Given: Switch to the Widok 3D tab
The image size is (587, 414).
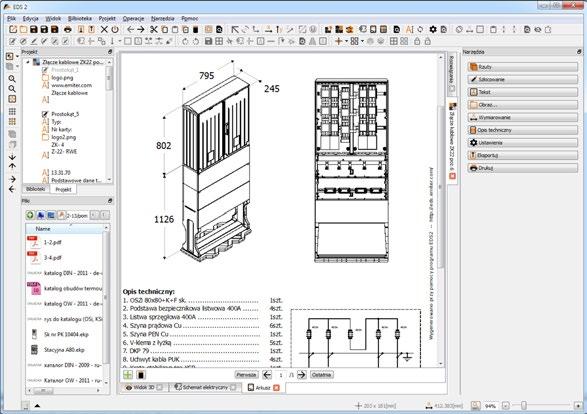Looking at the screenshot, I should (144, 387).
